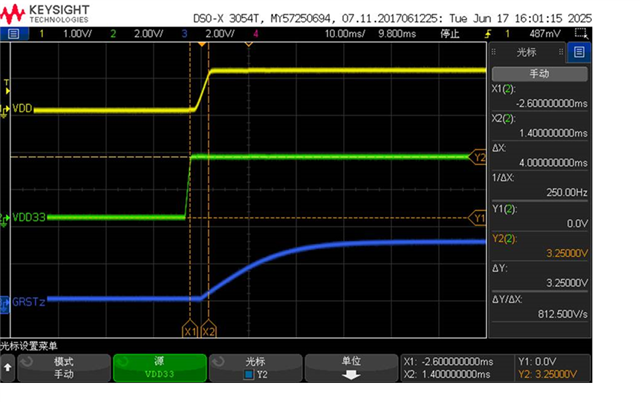Click the 光标 sidebar panel title
The image size is (640, 402).
click(x=526, y=52)
